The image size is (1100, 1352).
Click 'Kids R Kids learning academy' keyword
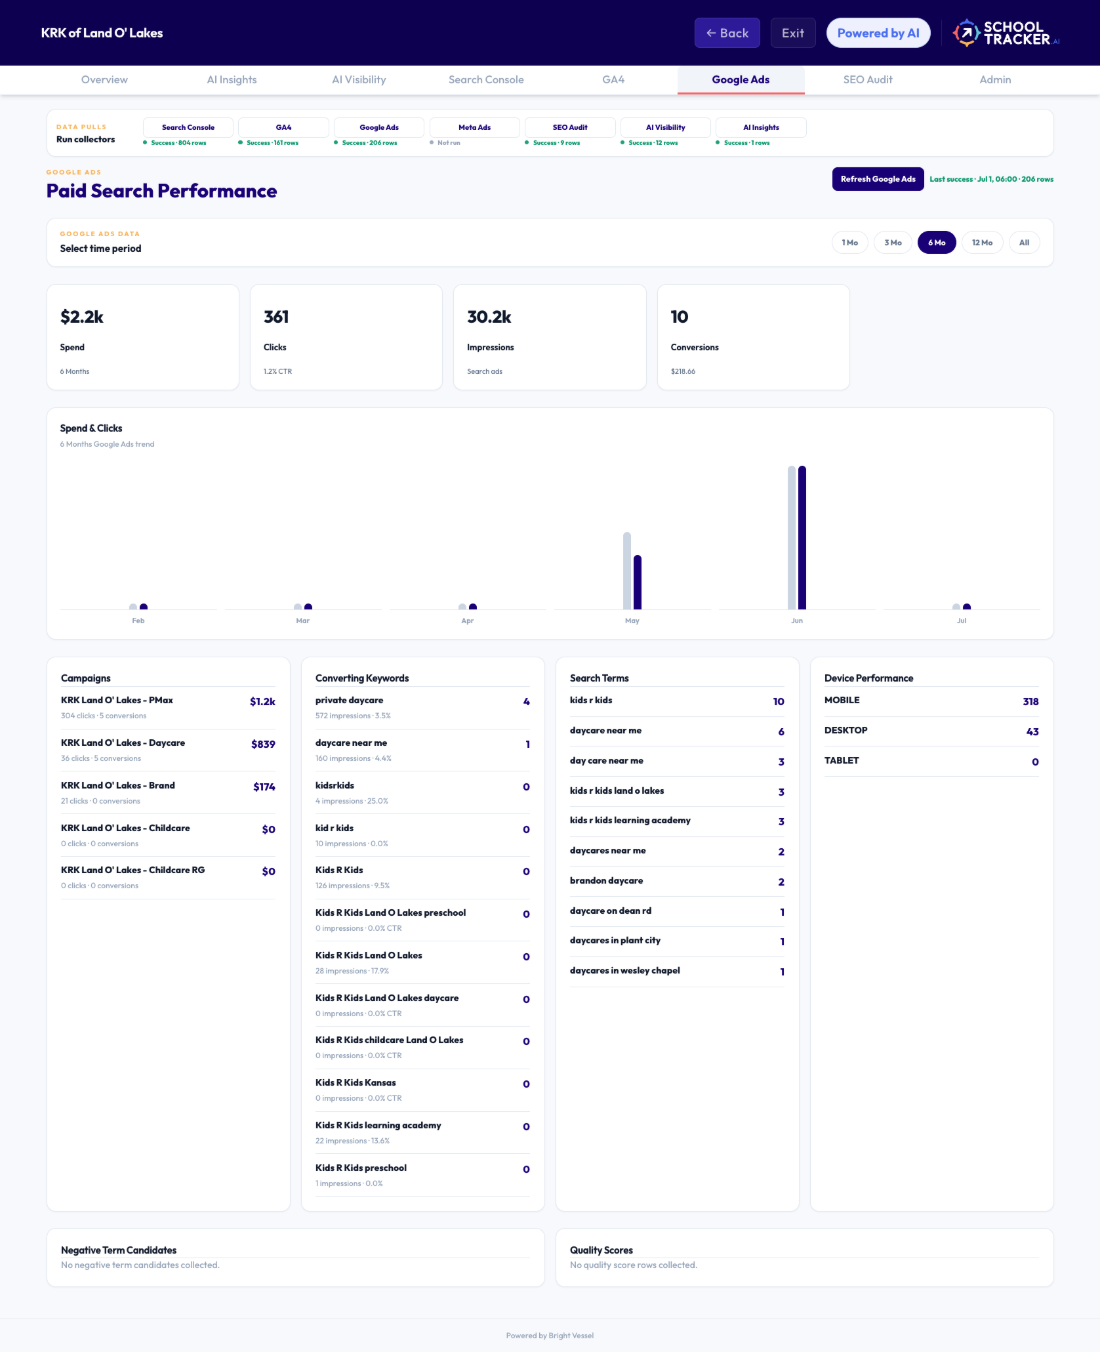click(x=422, y=1132)
